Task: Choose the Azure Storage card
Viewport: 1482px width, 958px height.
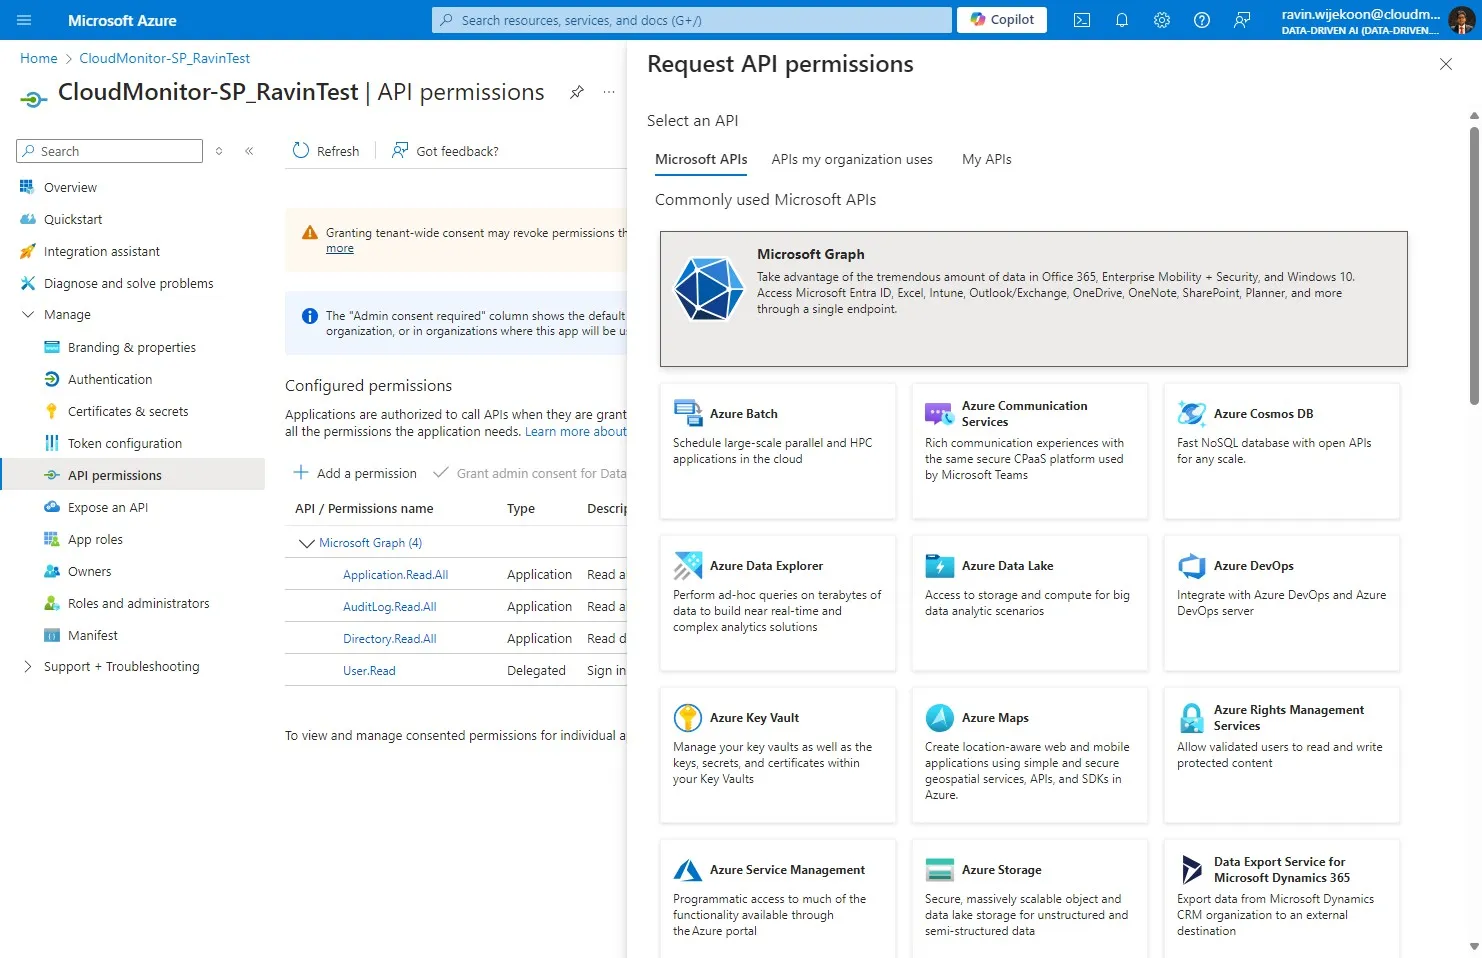Action: (x=1029, y=899)
